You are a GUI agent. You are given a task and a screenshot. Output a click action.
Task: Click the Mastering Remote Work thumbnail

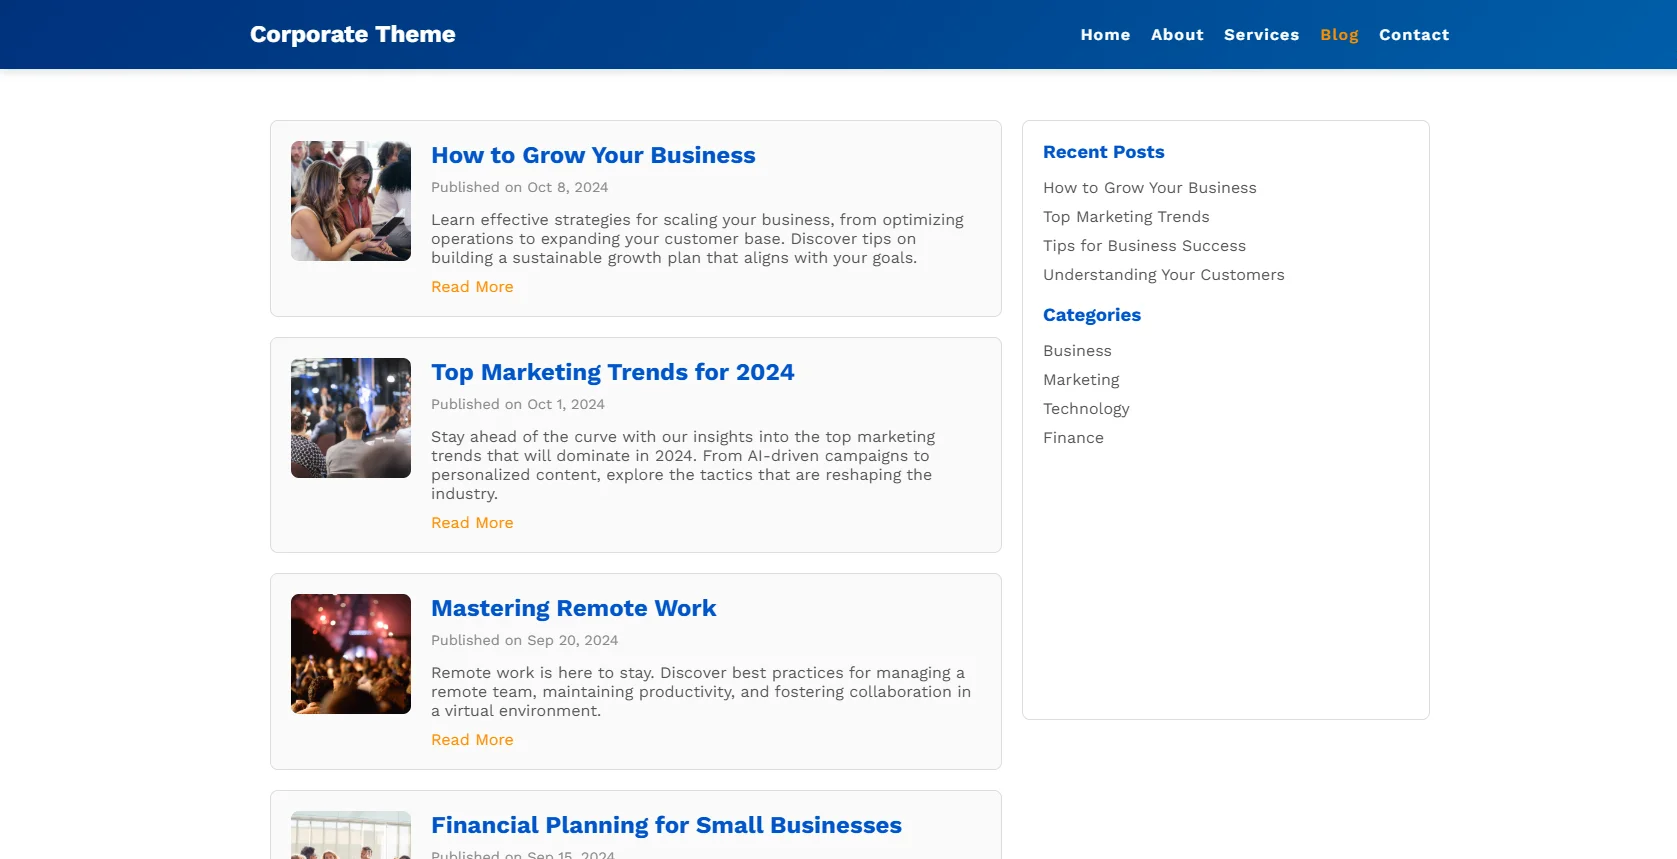(351, 654)
